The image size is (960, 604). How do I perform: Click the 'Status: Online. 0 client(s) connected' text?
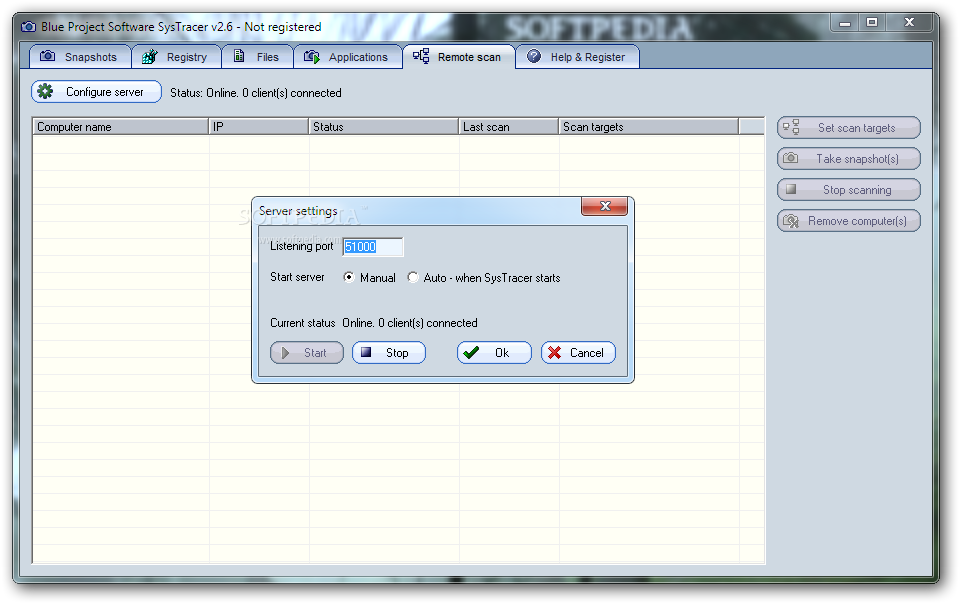coord(256,93)
